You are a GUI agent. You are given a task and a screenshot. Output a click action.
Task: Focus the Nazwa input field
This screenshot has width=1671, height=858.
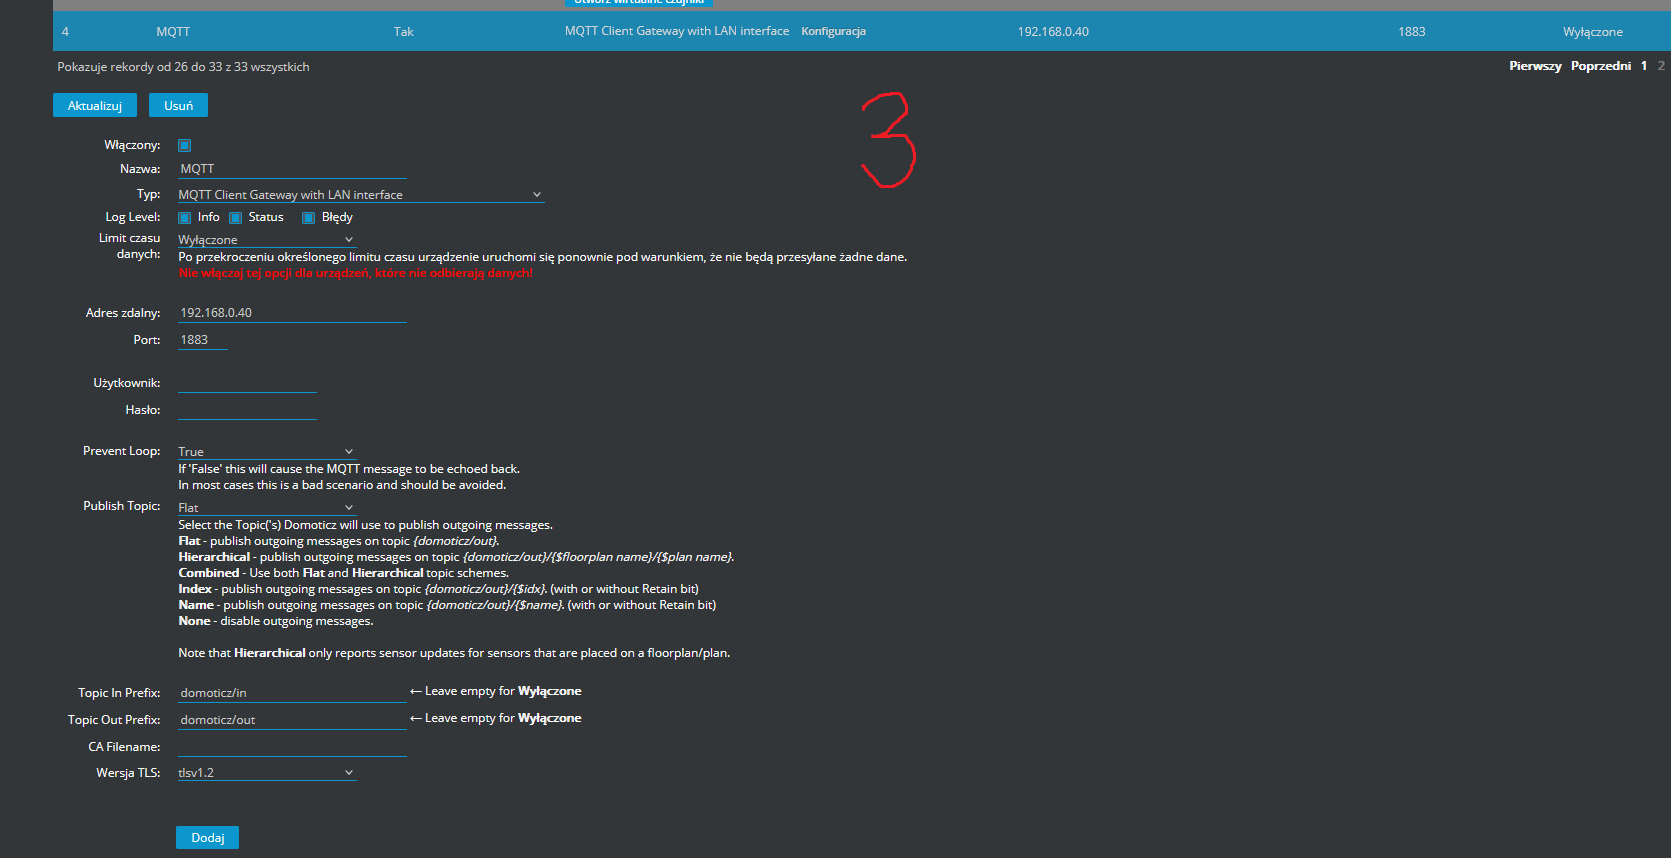pos(292,169)
